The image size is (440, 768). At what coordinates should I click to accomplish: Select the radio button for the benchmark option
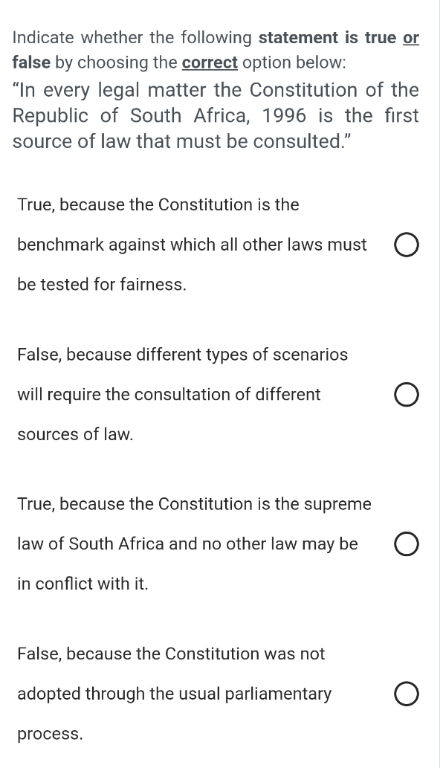[406, 245]
